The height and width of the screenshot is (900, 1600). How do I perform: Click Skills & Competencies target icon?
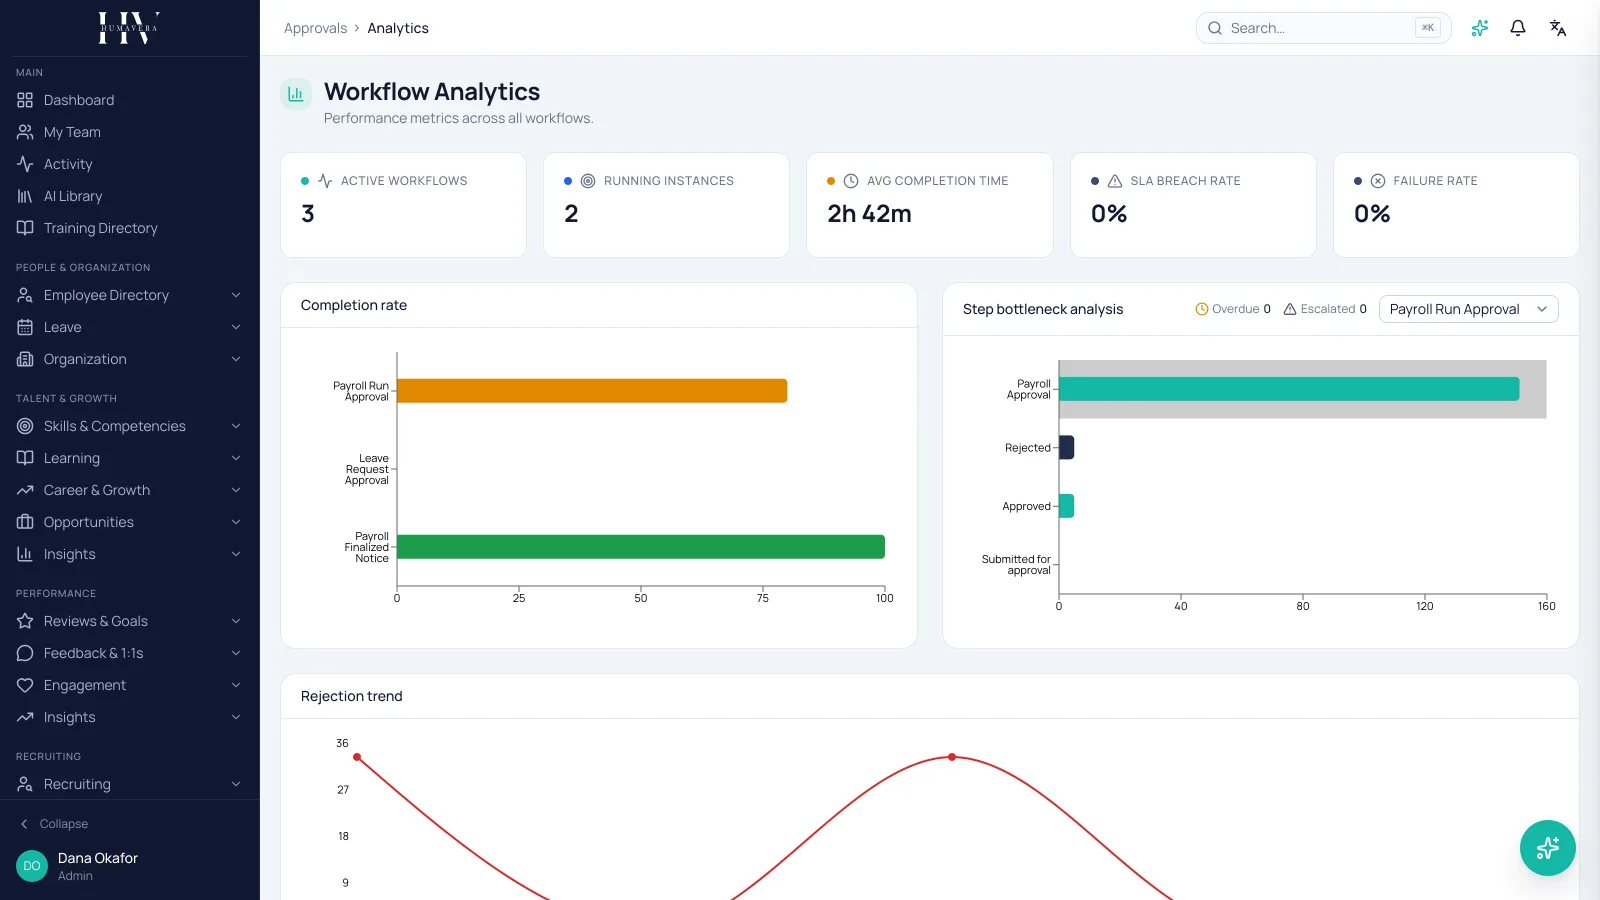point(25,426)
